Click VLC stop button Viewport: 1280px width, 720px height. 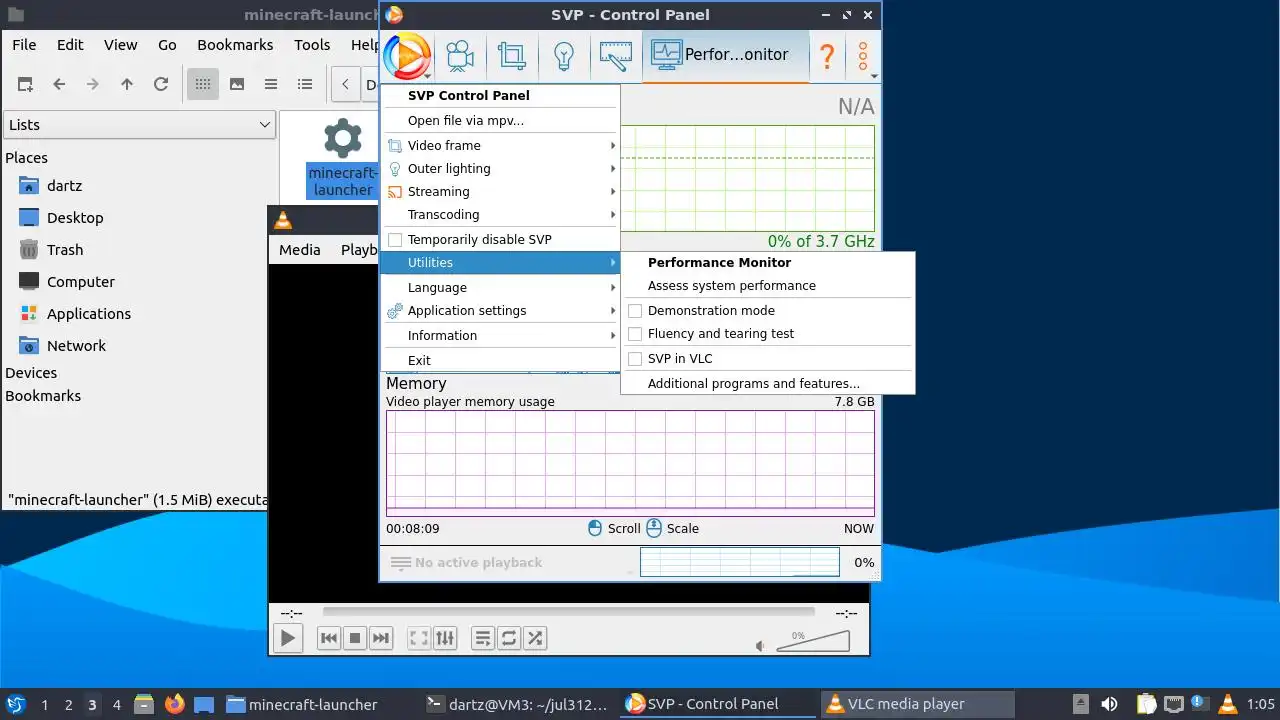pyautogui.click(x=354, y=638)
